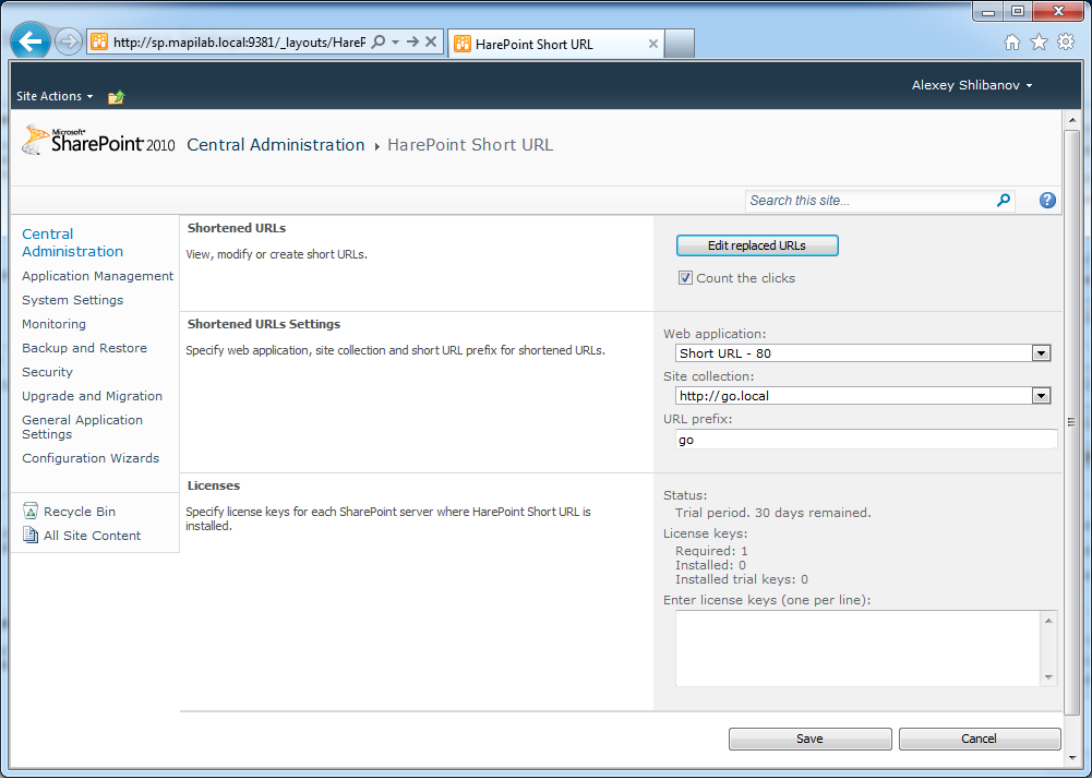The image size is (1092, 778).
Task: Click up arrow of license keys scrollbar
Action: tap(1049, 621)
